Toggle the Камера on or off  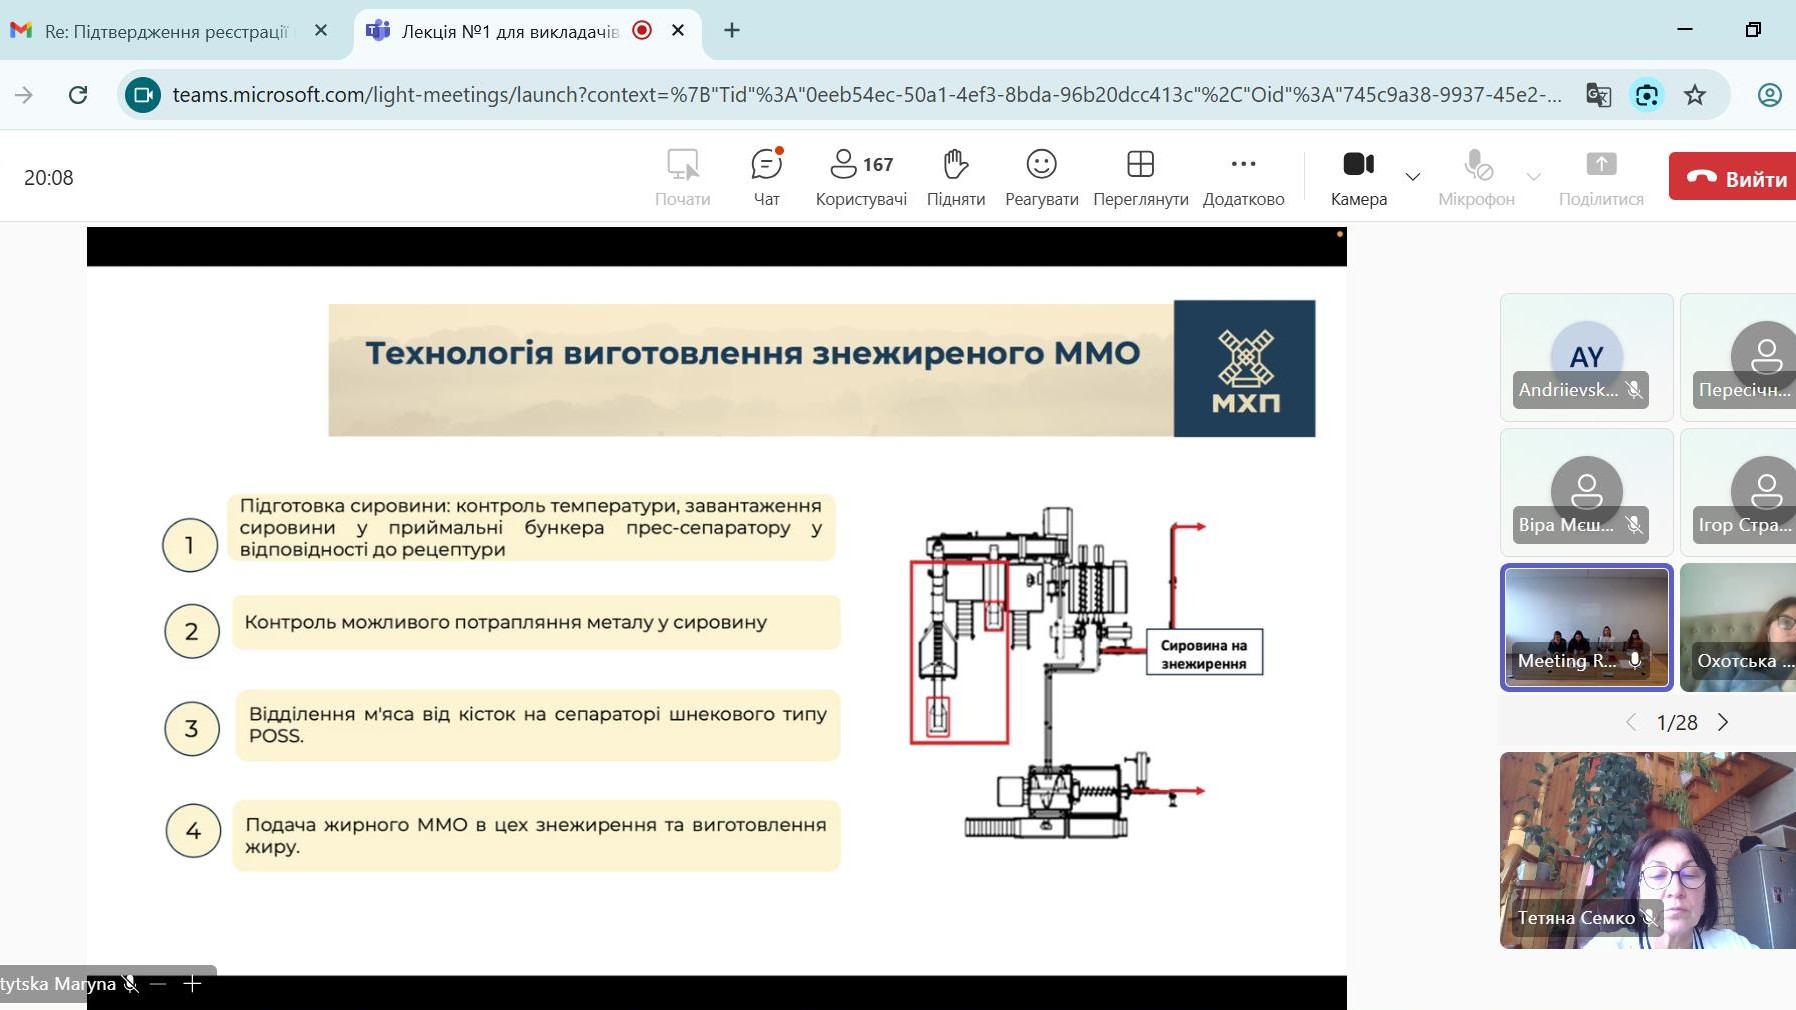pyautogui.click(x=1358, y=177)
